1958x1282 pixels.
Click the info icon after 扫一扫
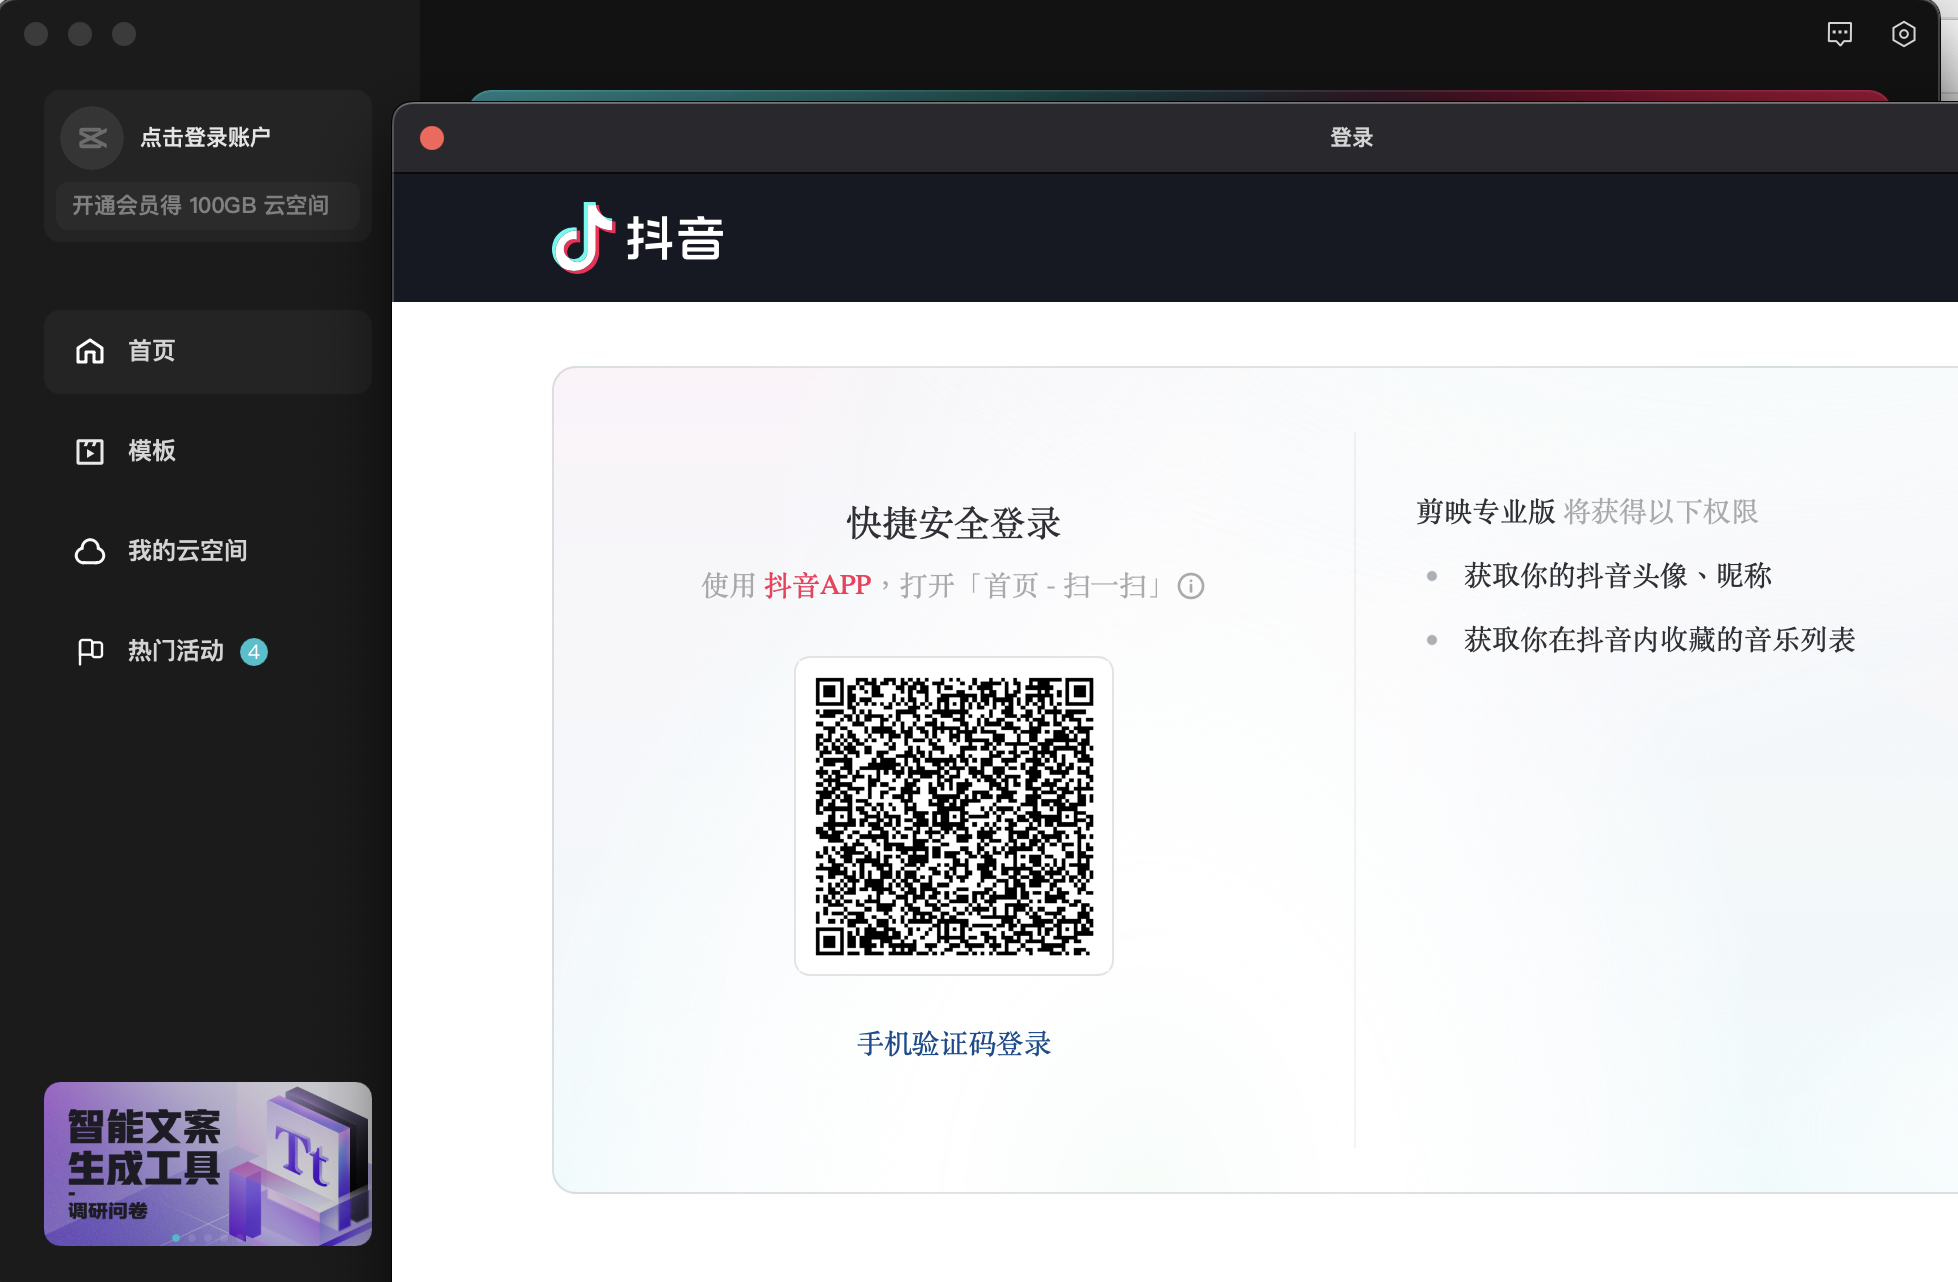[x=1190, y=586]
